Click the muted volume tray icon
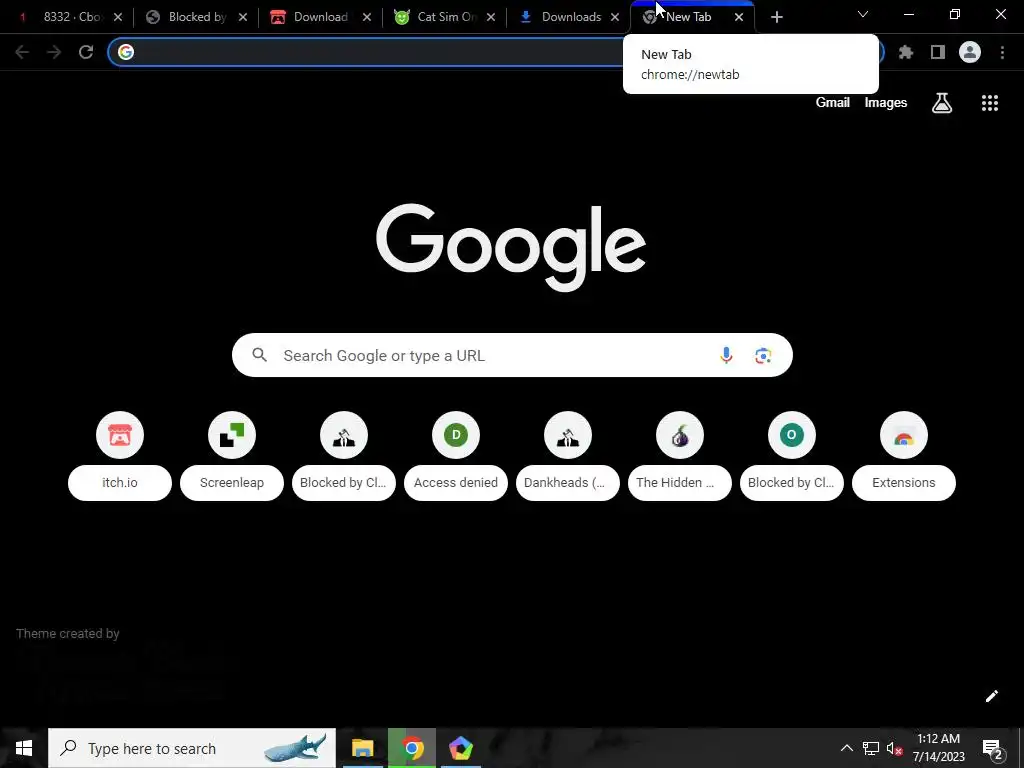Image resolution: width=1024 pixels, height=768 pixels. 894,749
